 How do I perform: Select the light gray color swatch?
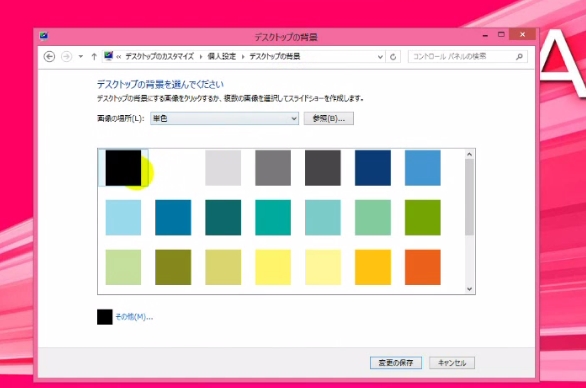tap(223, 168)
